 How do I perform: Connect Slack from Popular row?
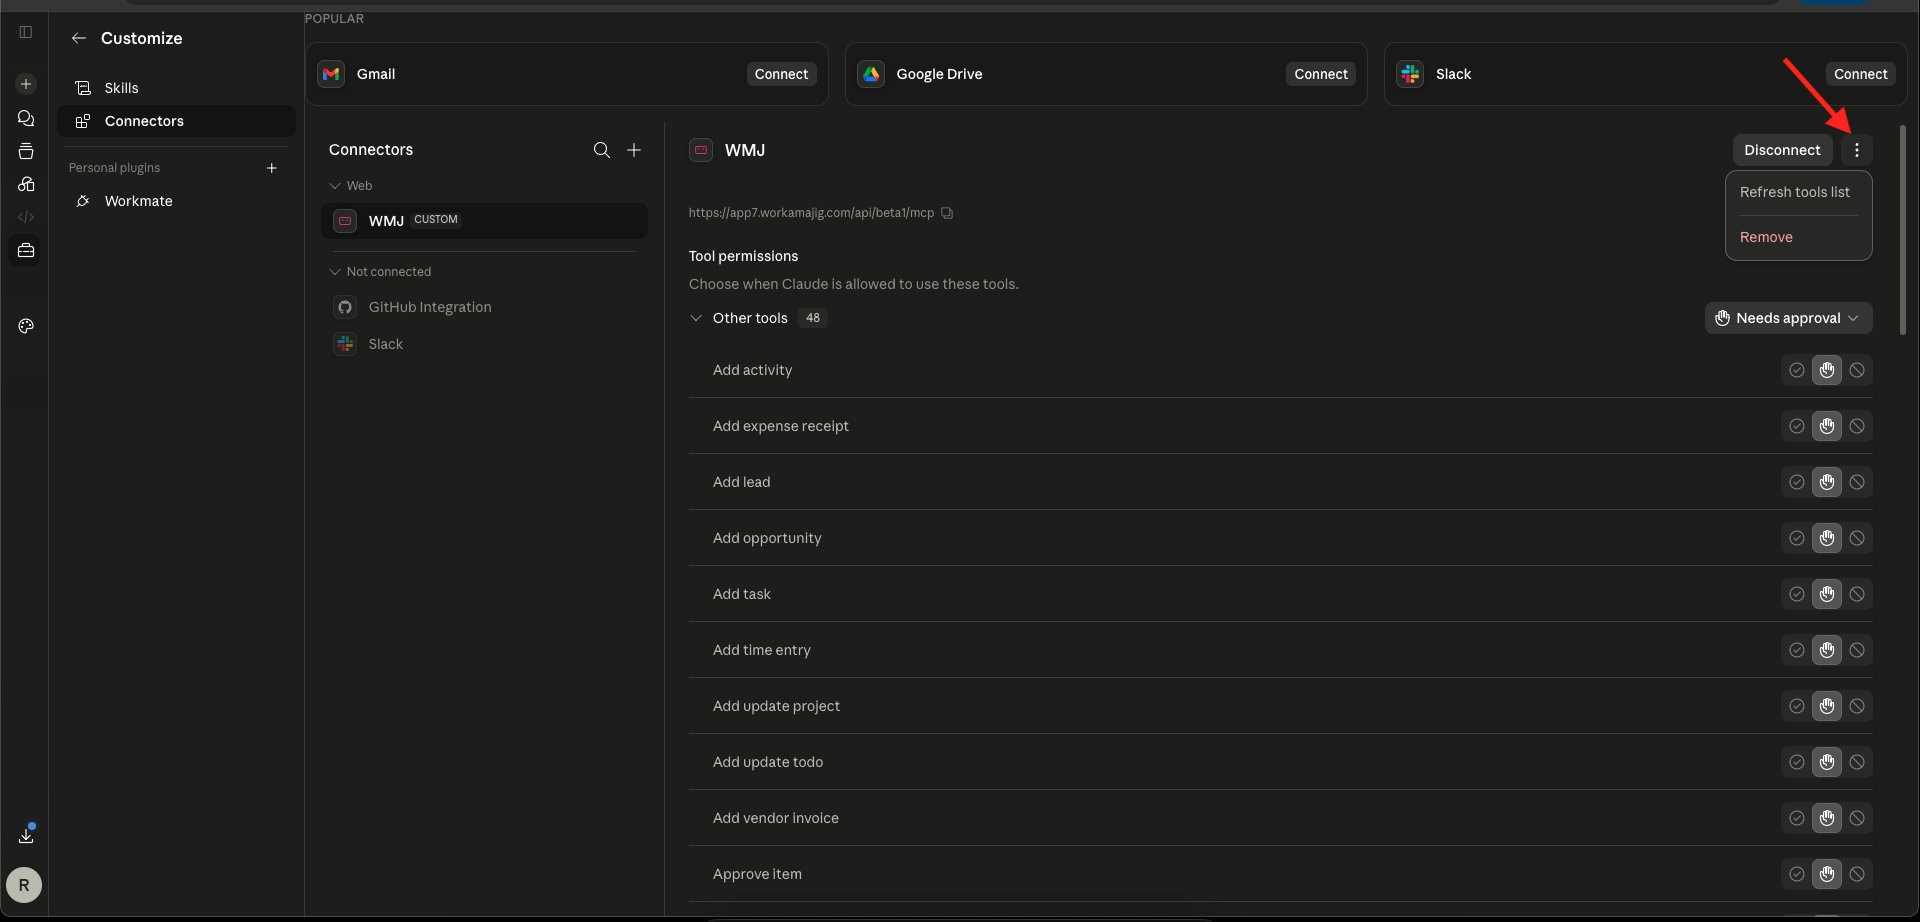1860,74
